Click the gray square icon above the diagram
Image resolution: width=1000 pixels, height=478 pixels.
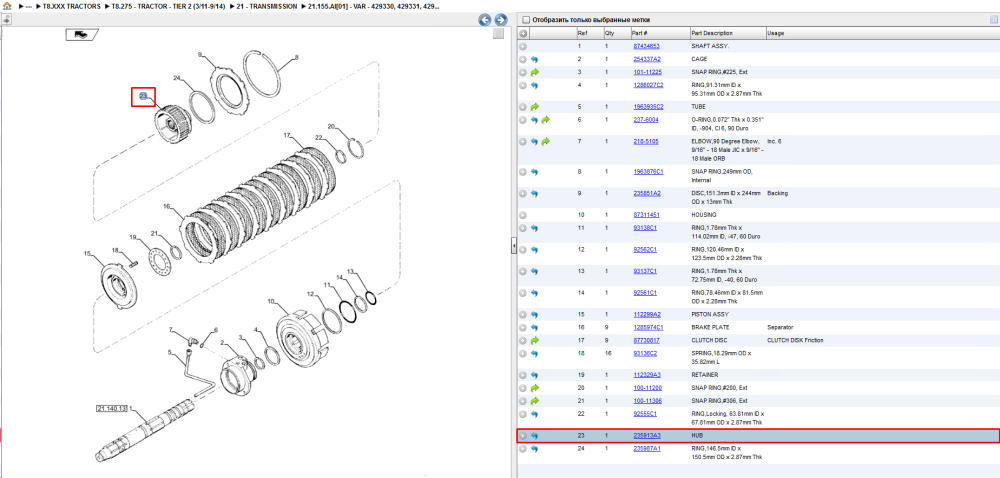coord(499,34)
